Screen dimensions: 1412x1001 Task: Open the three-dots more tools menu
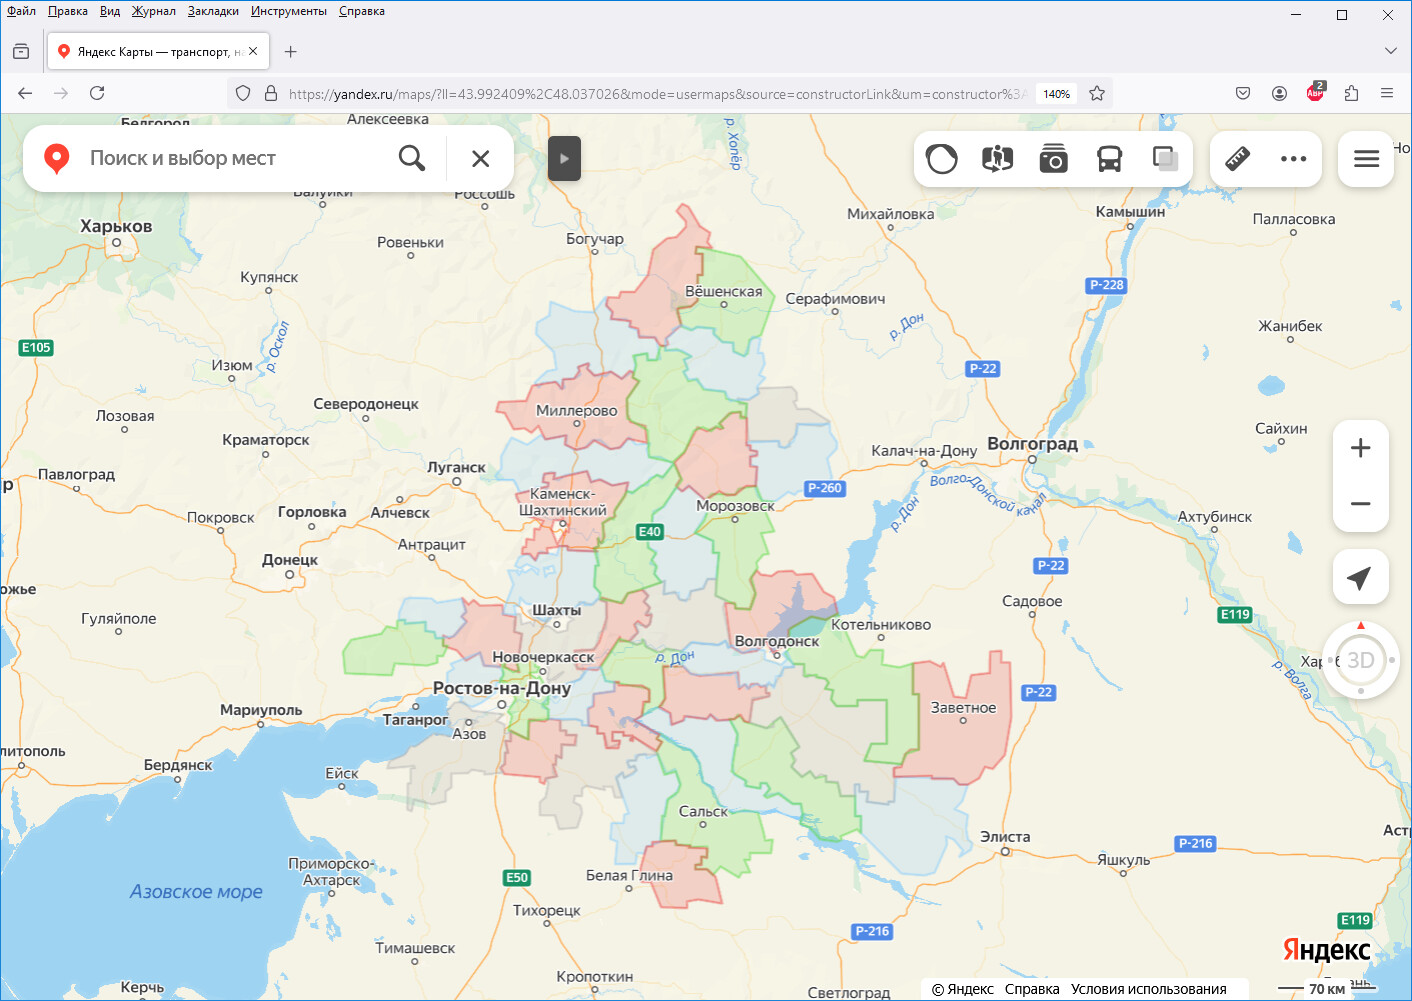tap(1293, 159)
